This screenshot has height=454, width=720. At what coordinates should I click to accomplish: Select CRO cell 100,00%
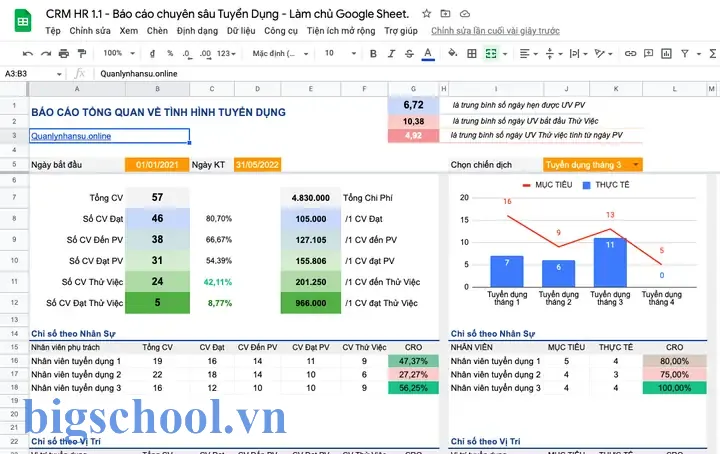click(x=675, y=388)
